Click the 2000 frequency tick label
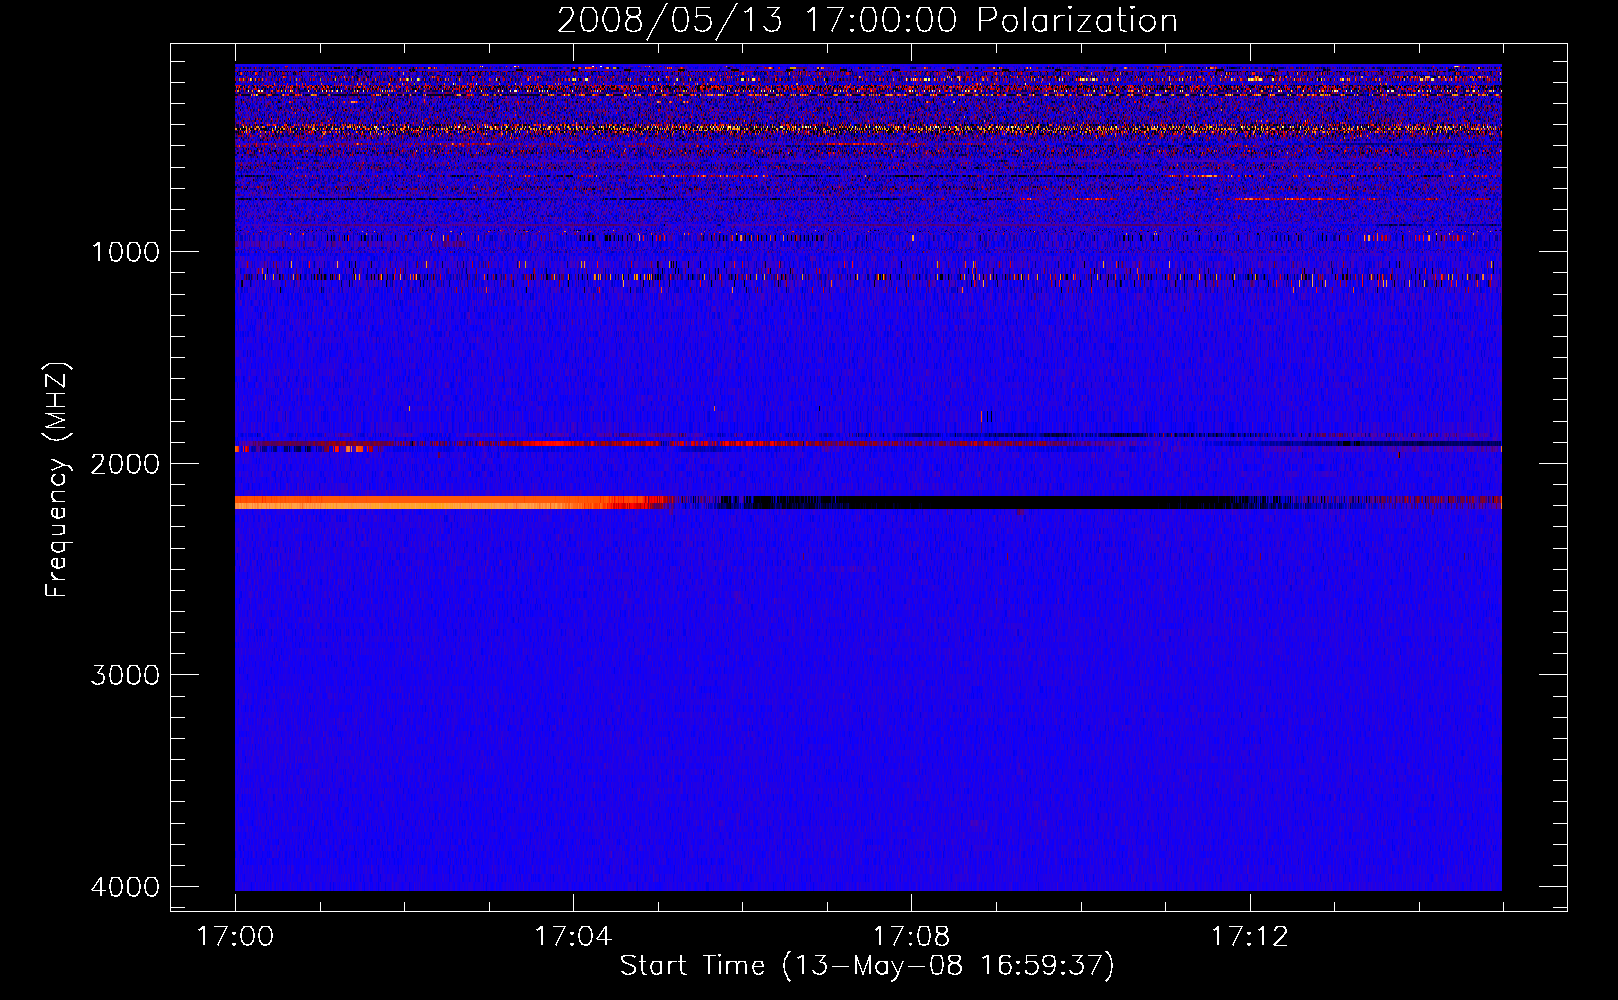Image resolution: width=1618 pixels, height=1000 pixels. (125, 463)
